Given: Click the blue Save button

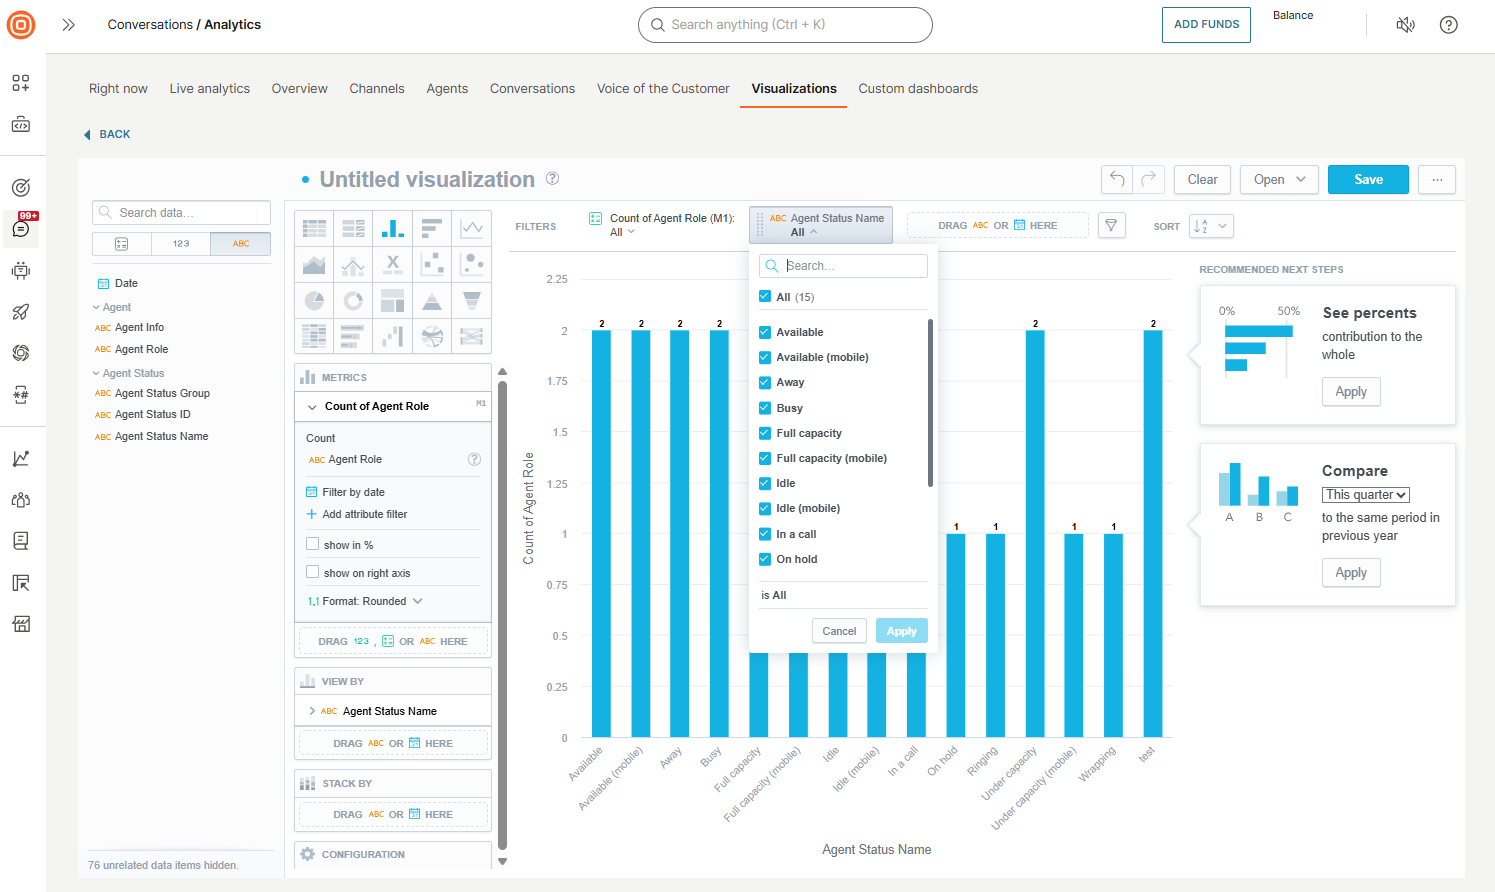Looking at the screenshot, I should click(x=1368, y=178).
